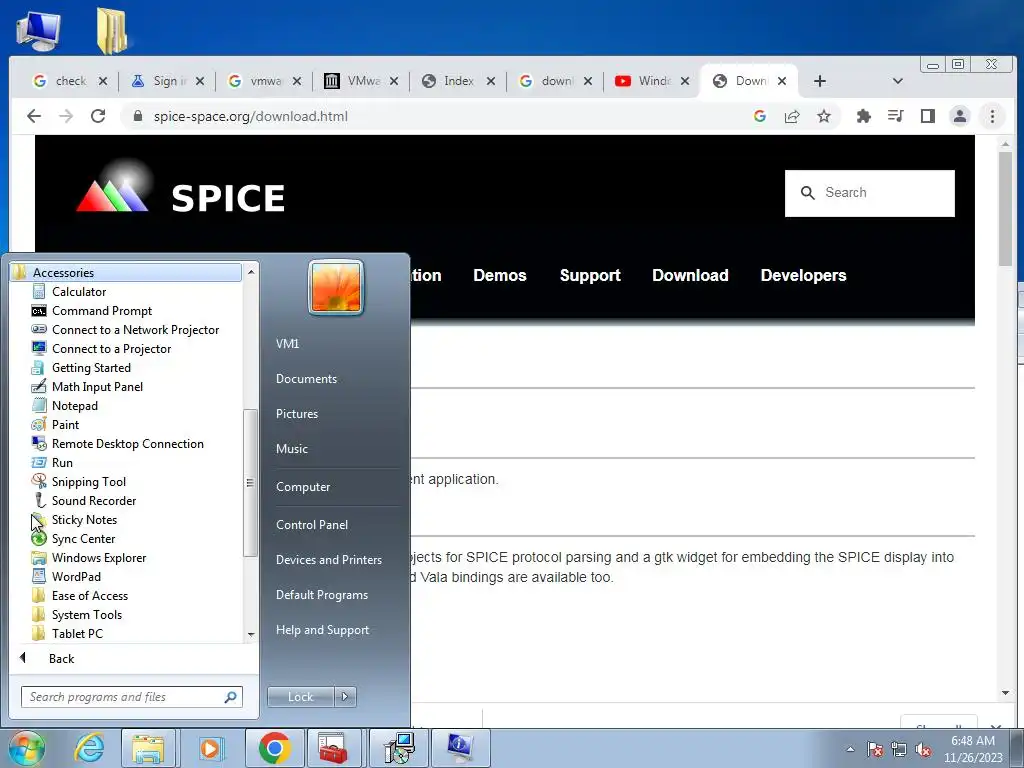Share this page icon in address bar
The image size is (1024, 768).
pos(792,116)
